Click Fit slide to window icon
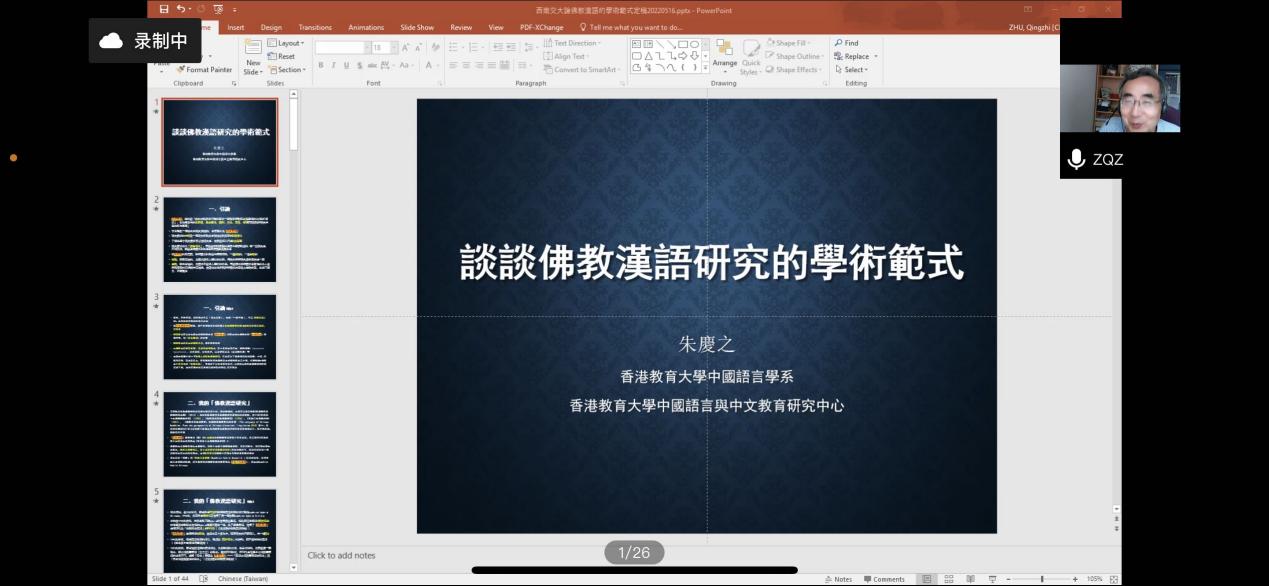This screenshot has height=586, width=1269. click(1113, 579)
